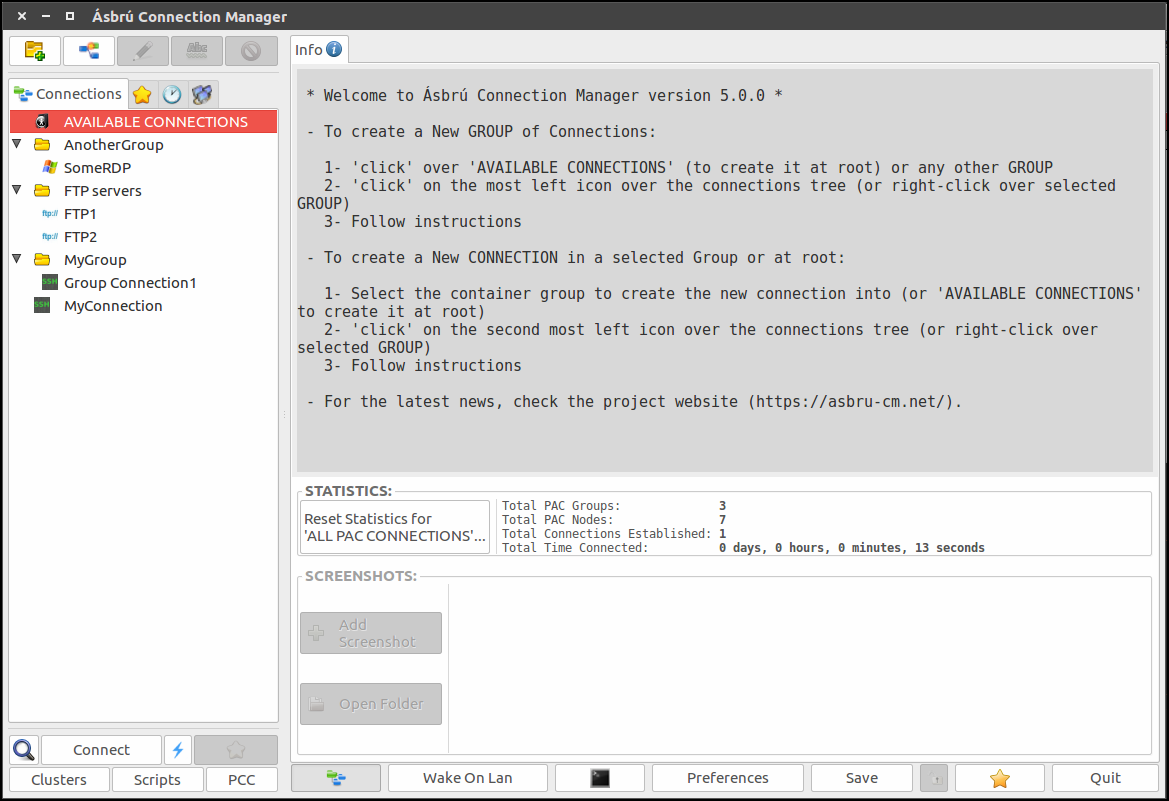Click Reset Statistics for ALL PAC CONNECTIONS
Screen dimensions: 1169x801
(394, 527)
